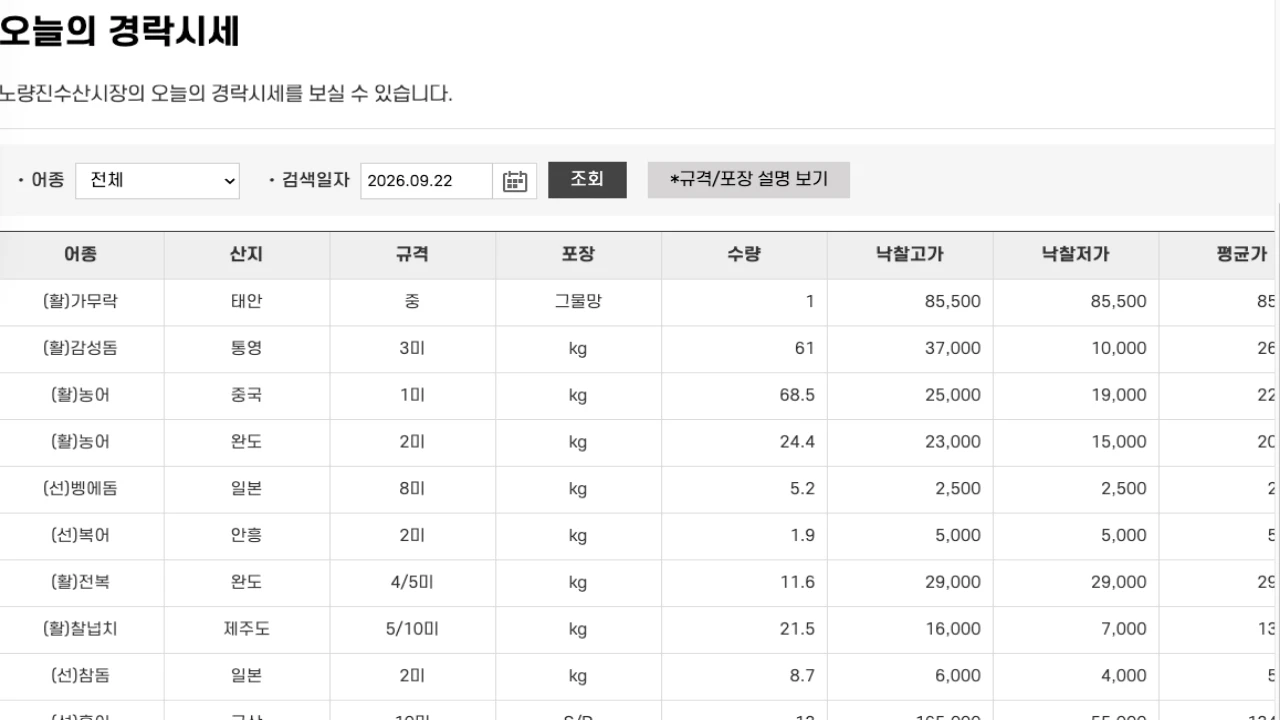Image resolution: width=1280 pixels, height=720 pixels.
Task: Click quantity 21.5 cell
Action: point(744,629)
